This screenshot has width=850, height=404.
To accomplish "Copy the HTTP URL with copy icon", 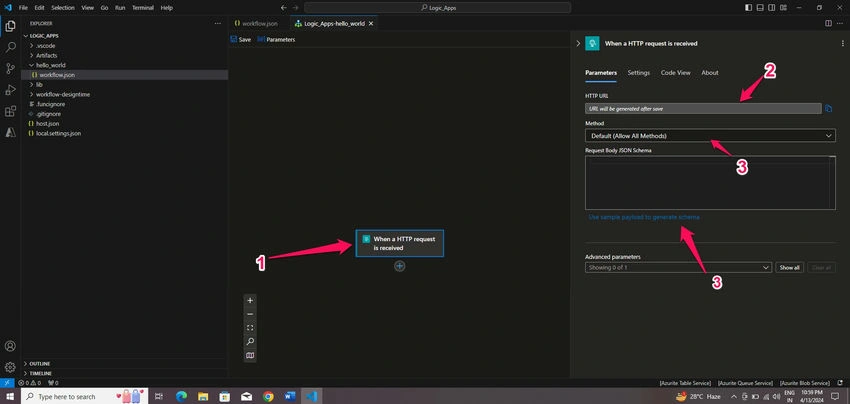I will [828, 108].
